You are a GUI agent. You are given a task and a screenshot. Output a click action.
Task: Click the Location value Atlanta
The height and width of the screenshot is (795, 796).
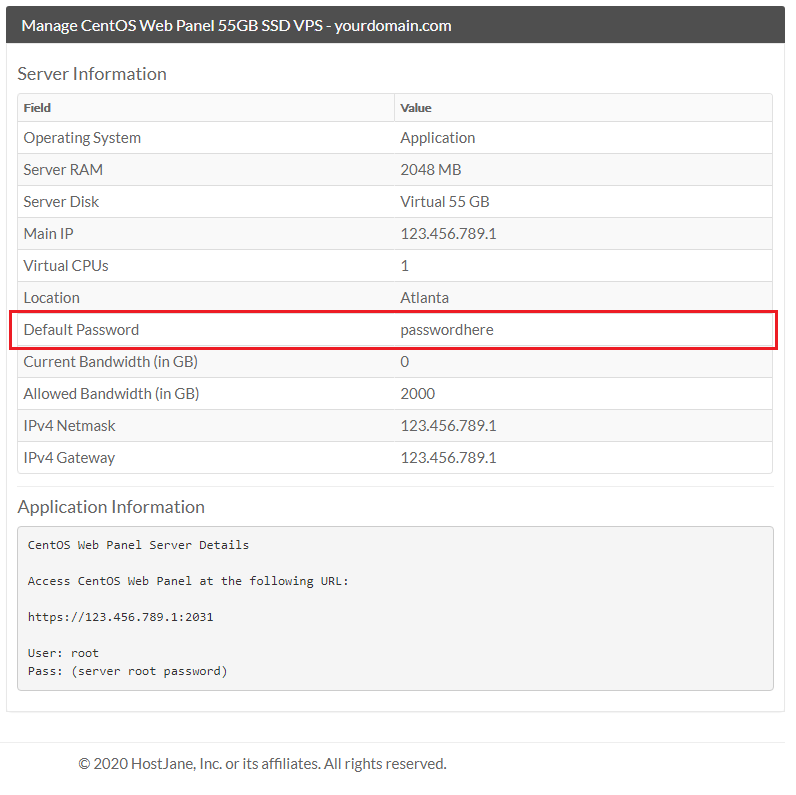pyautogui.click(x=424, y=297)
